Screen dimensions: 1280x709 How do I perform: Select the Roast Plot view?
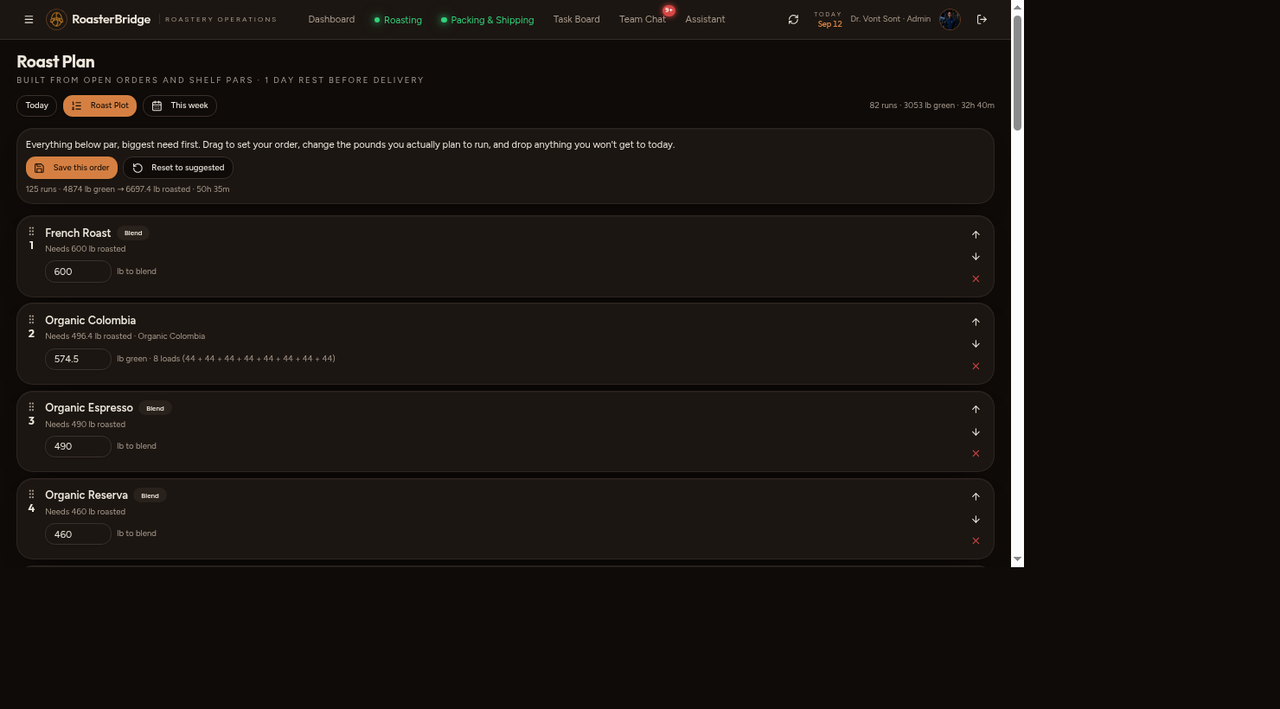click(100, 105)
